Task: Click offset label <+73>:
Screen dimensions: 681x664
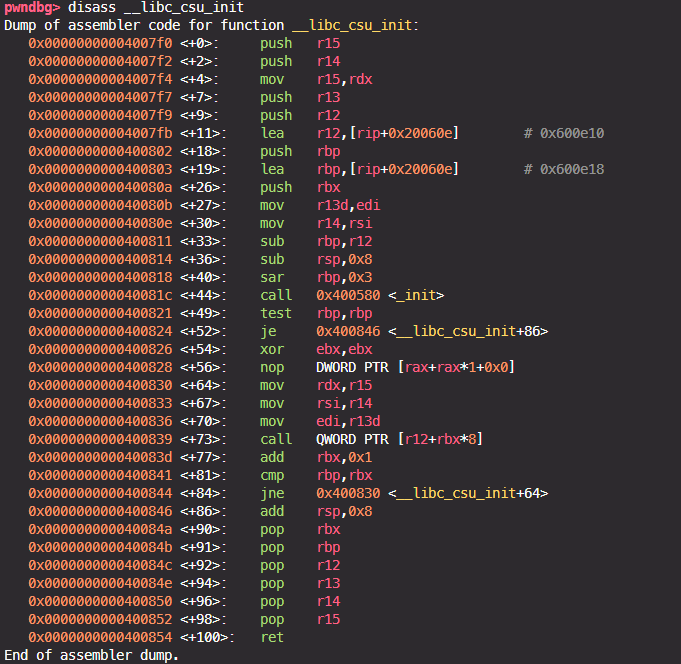Action: (x=203, y=439)
